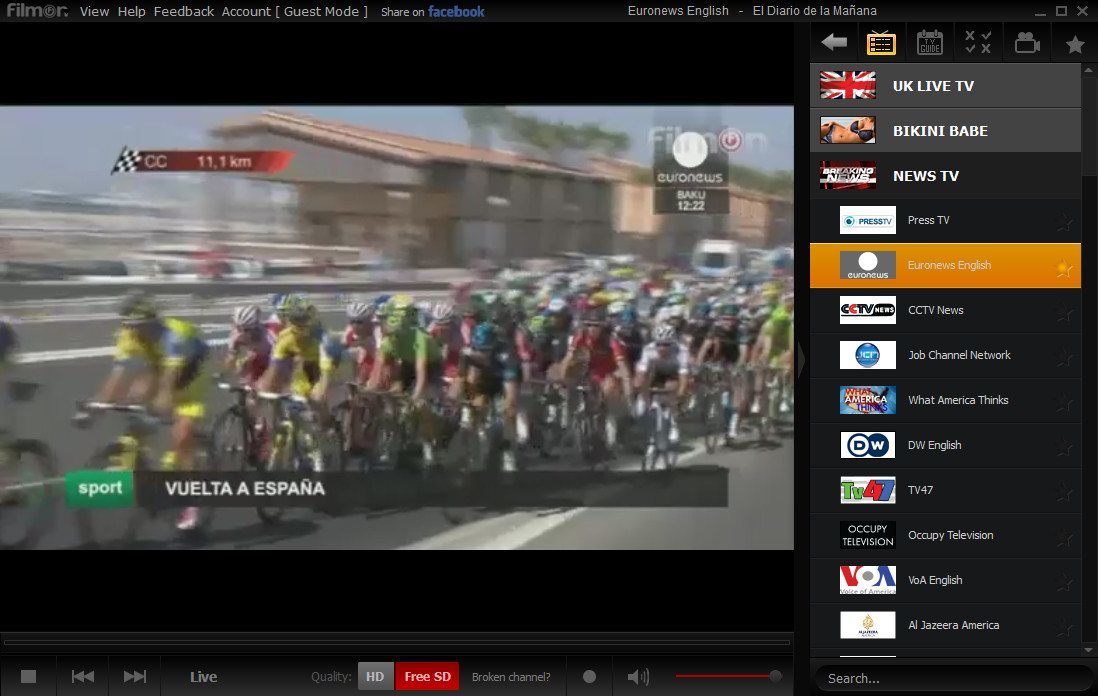Image resolution: width=1098 pixels, height=696 pixels.
Task: Toggle favorite star for Press TV
Action: click(1064, 222)
